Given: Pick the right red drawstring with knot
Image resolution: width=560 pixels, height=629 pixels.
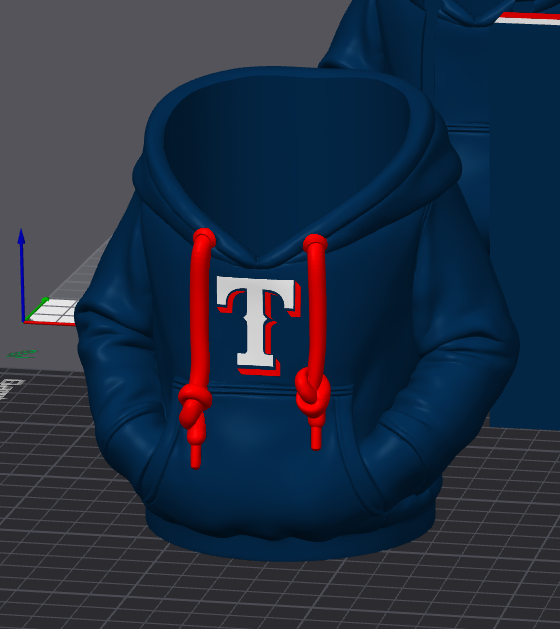Looking at the screenshot, I should pos(314,342).
